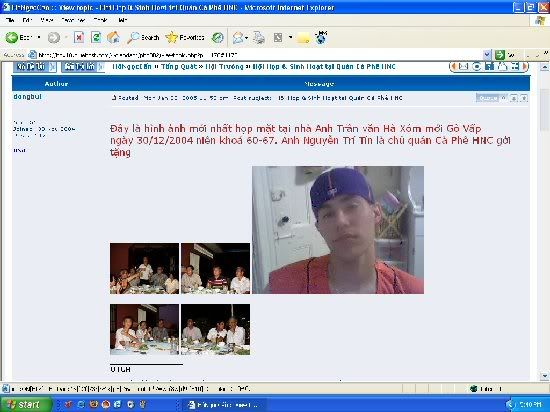Open the Home page via the house icon
Viewport: 550px width, 412px height.
coord(113,37)
